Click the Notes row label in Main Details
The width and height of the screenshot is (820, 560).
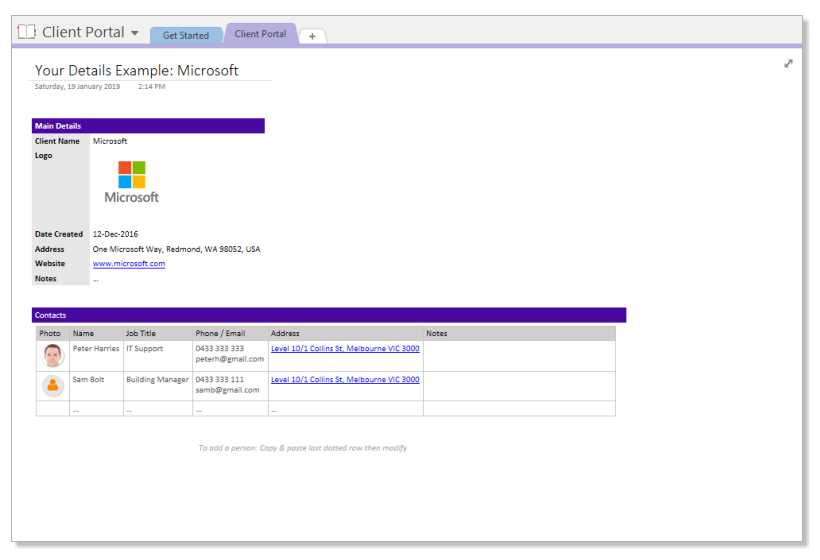pos(45,279)
